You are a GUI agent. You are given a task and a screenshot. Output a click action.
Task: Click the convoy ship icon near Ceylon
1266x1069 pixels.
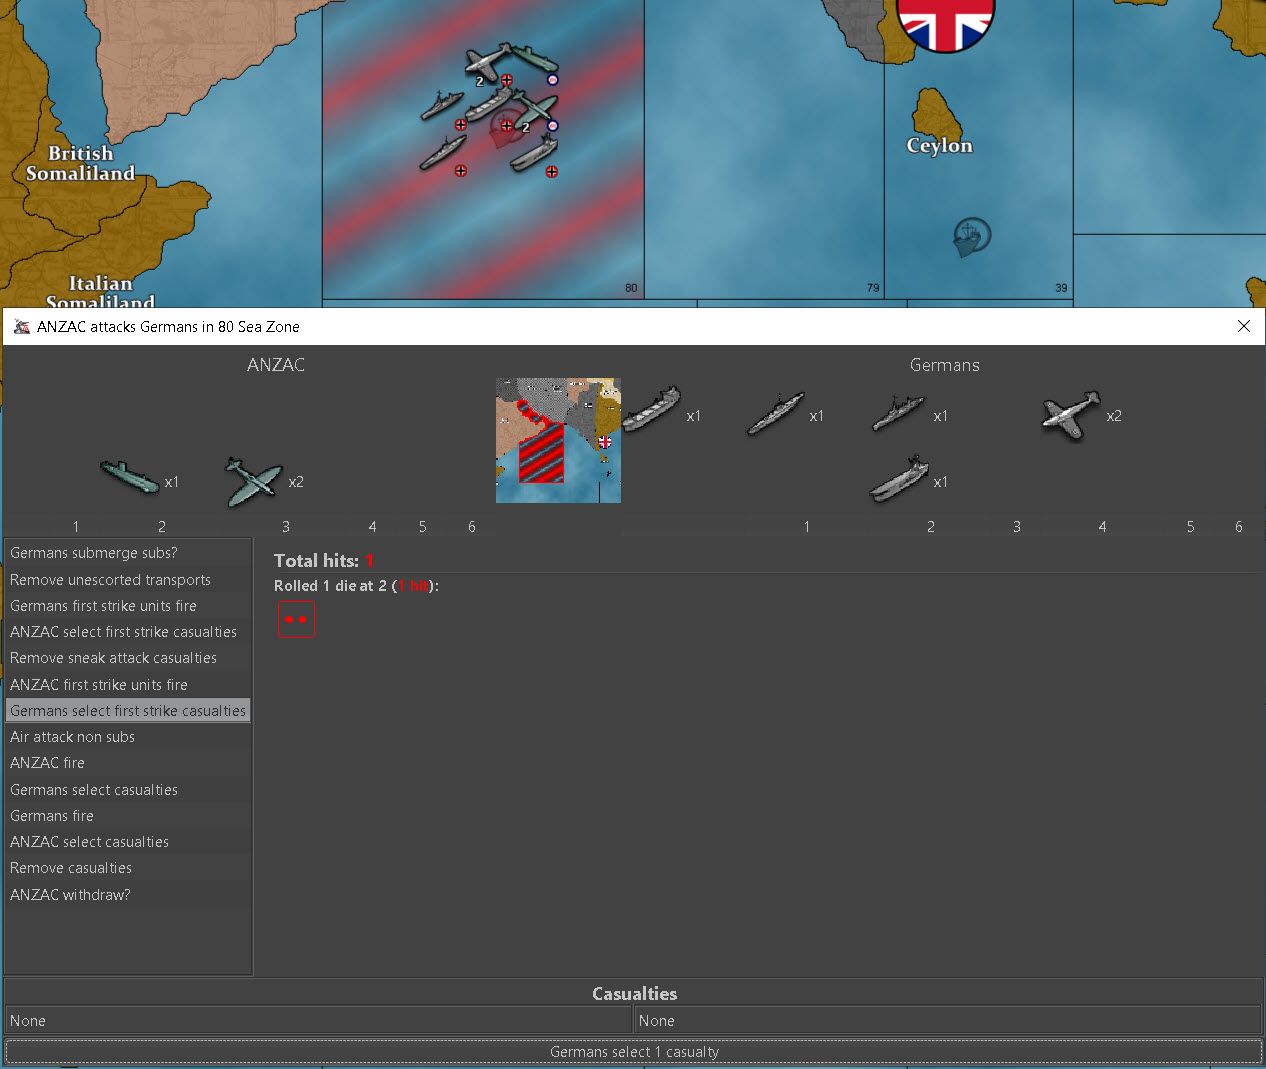point(970,238)
